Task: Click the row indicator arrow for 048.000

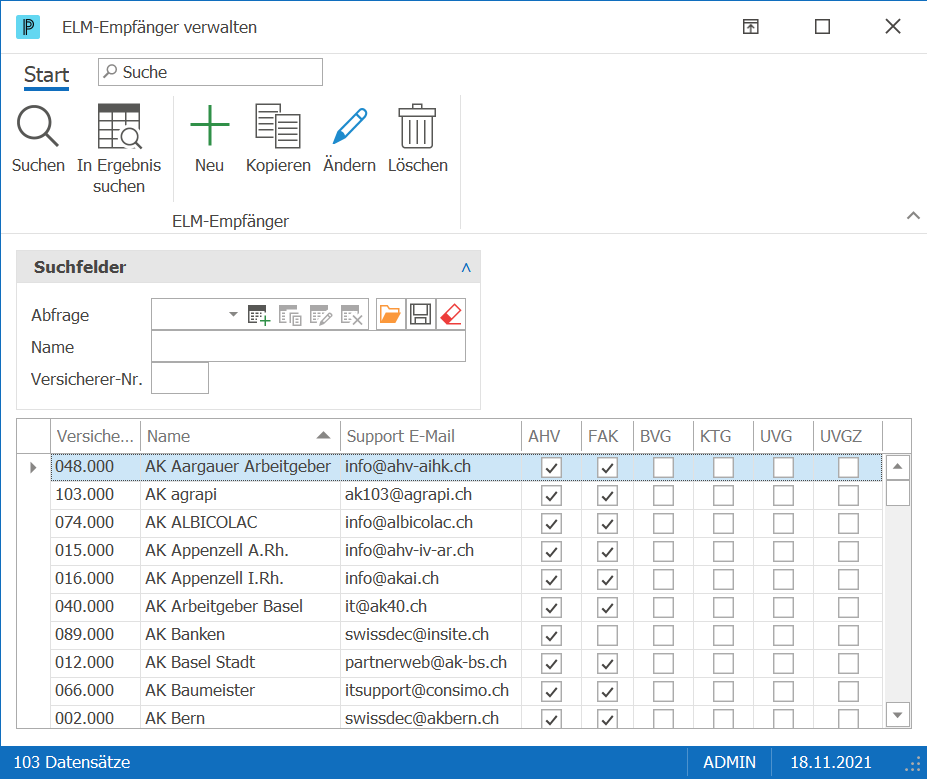Action: [33, 467]
